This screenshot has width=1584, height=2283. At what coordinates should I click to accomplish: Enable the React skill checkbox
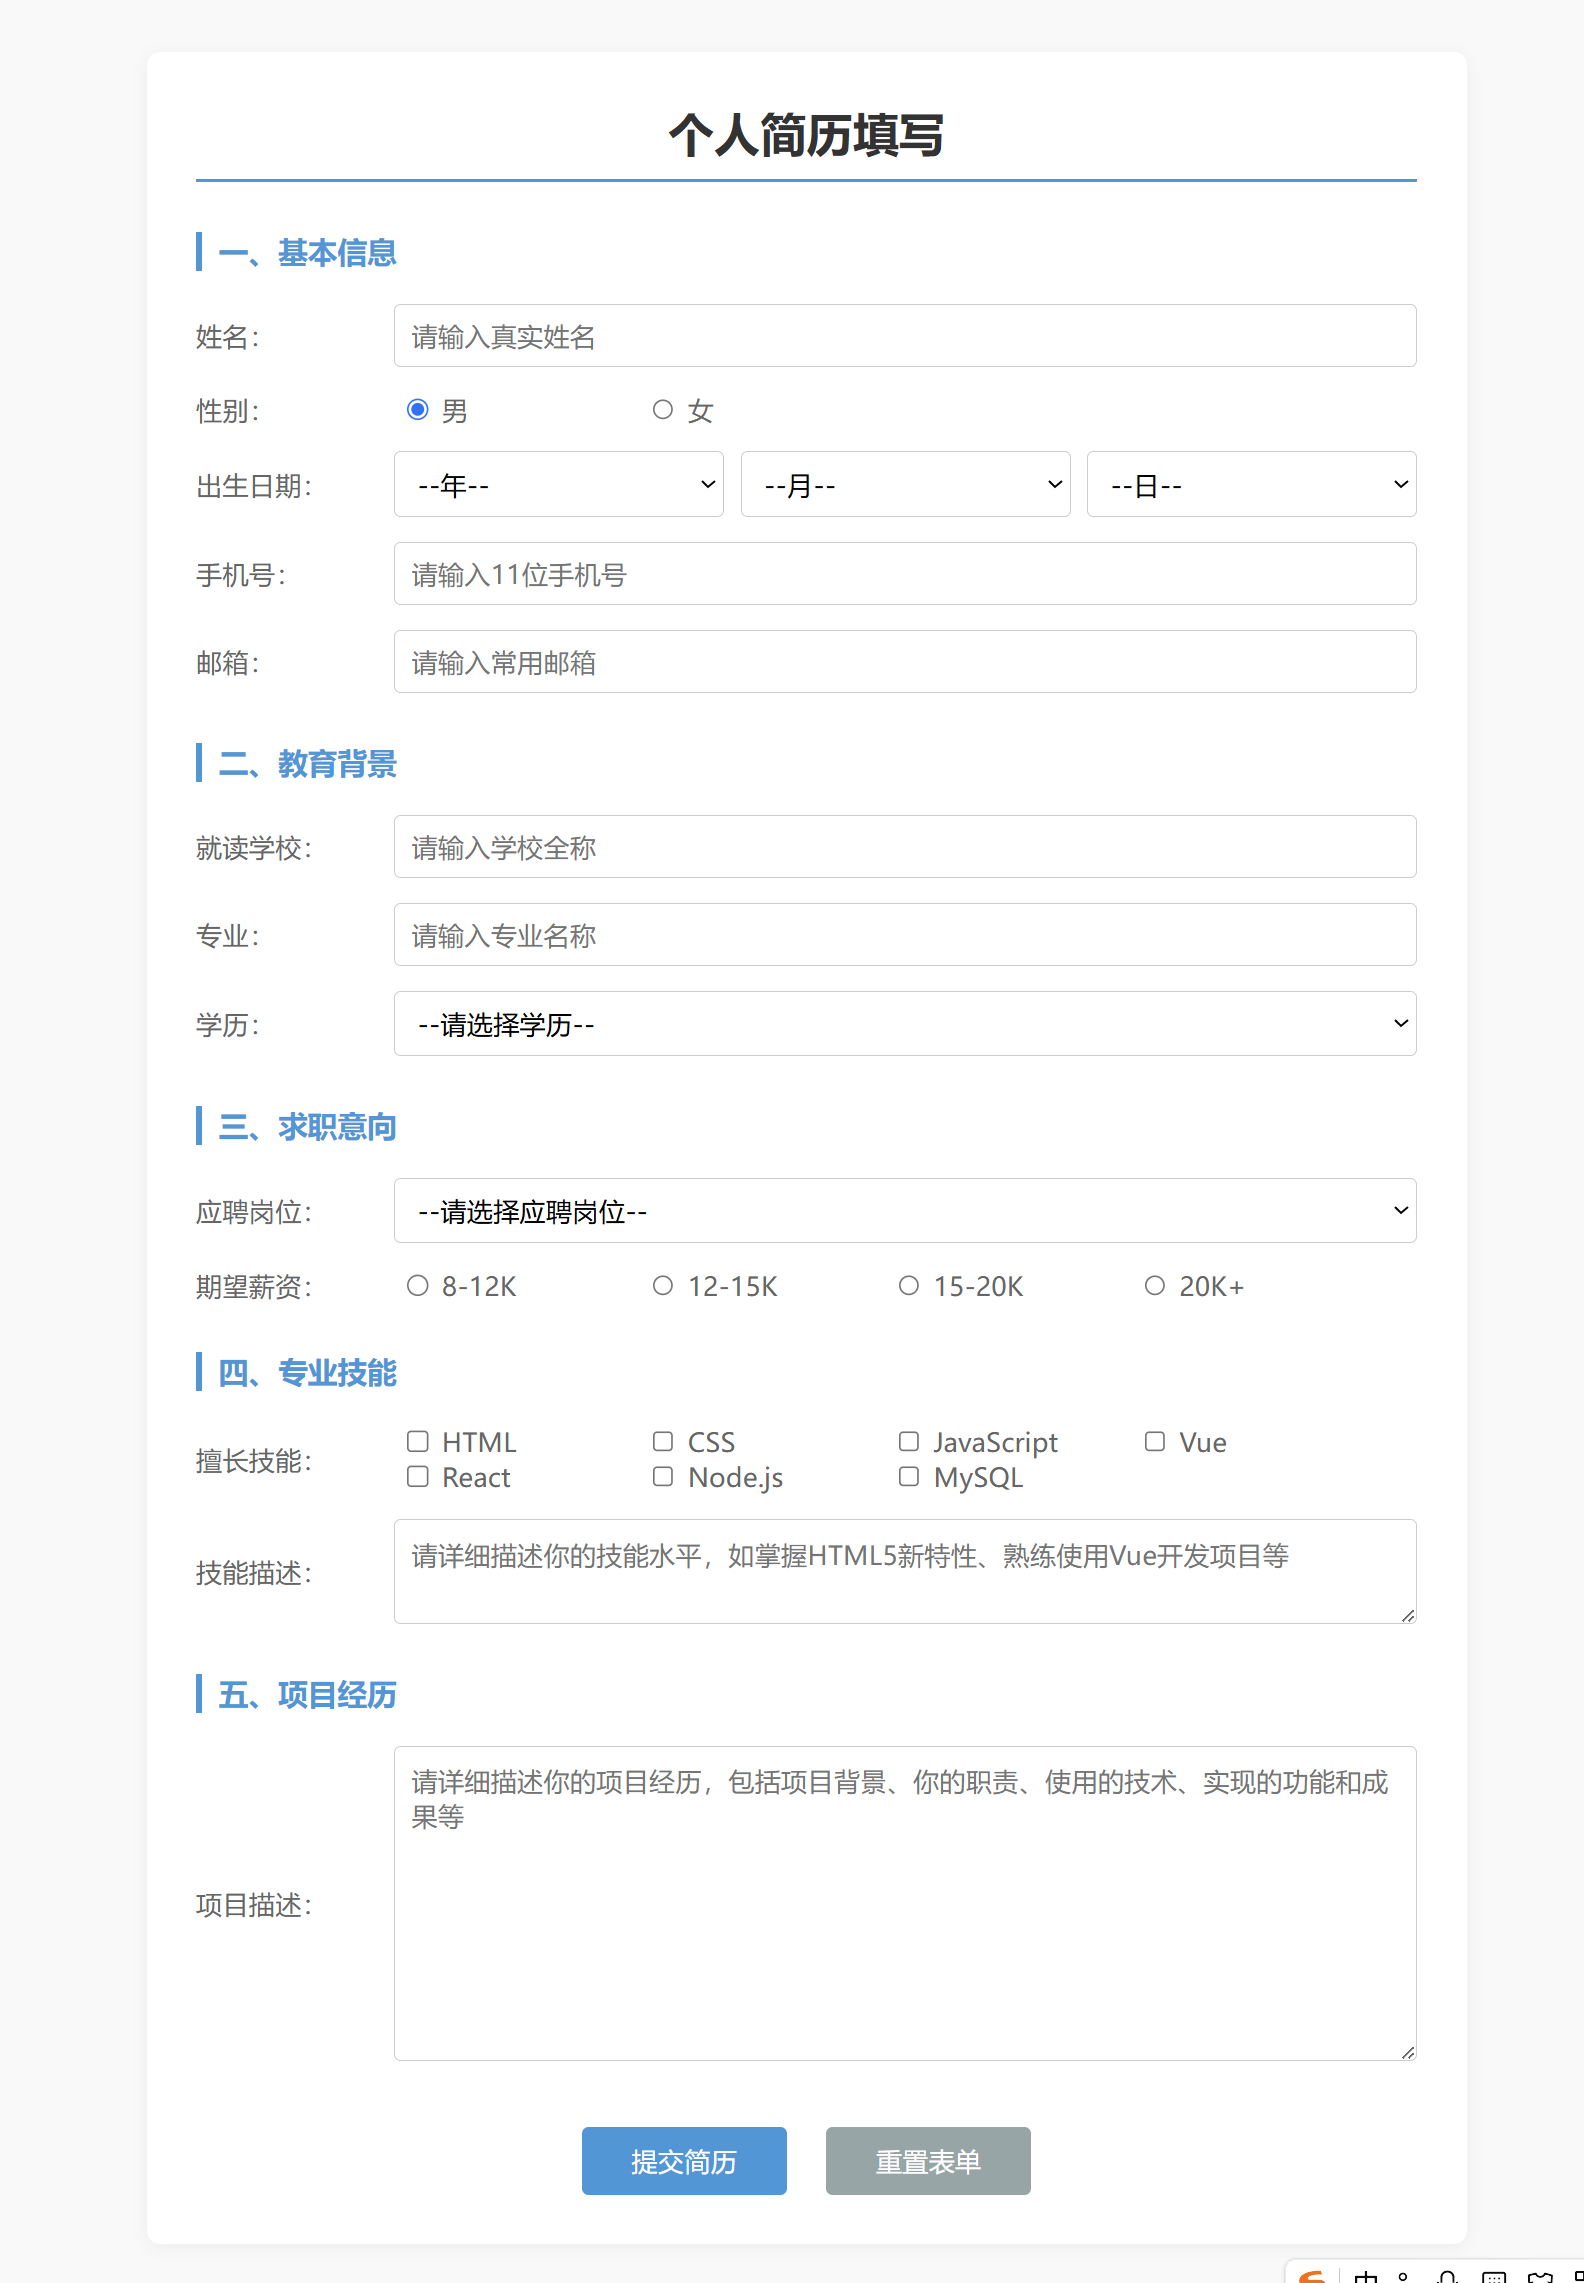point(418,1477)
